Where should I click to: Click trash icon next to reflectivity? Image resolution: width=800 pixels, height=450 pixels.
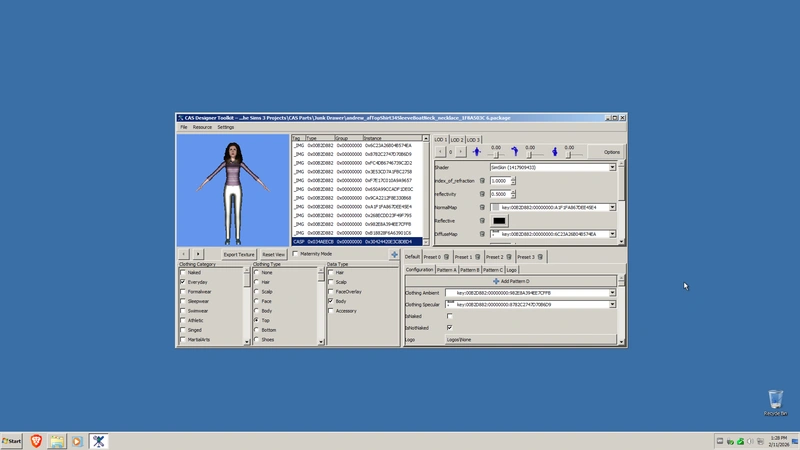[x=482, y=194]
